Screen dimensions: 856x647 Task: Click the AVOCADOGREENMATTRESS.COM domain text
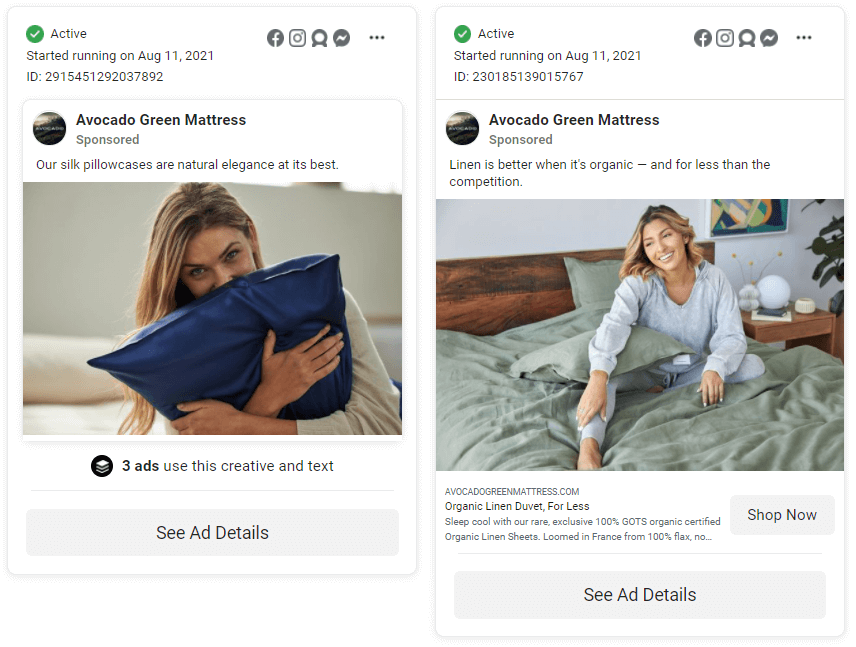coord(512,491)
